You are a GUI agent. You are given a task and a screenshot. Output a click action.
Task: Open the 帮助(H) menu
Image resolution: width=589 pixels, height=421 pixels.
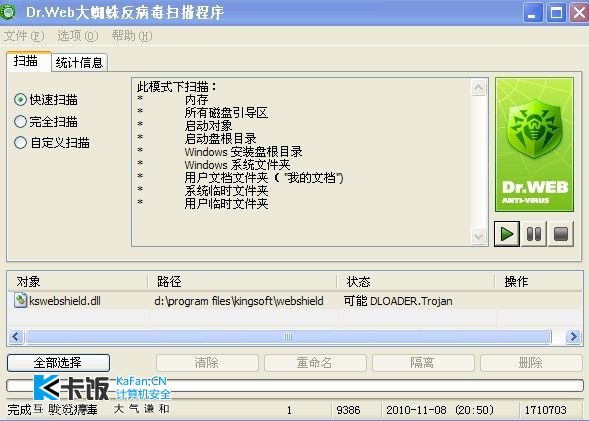pos(132,36)
